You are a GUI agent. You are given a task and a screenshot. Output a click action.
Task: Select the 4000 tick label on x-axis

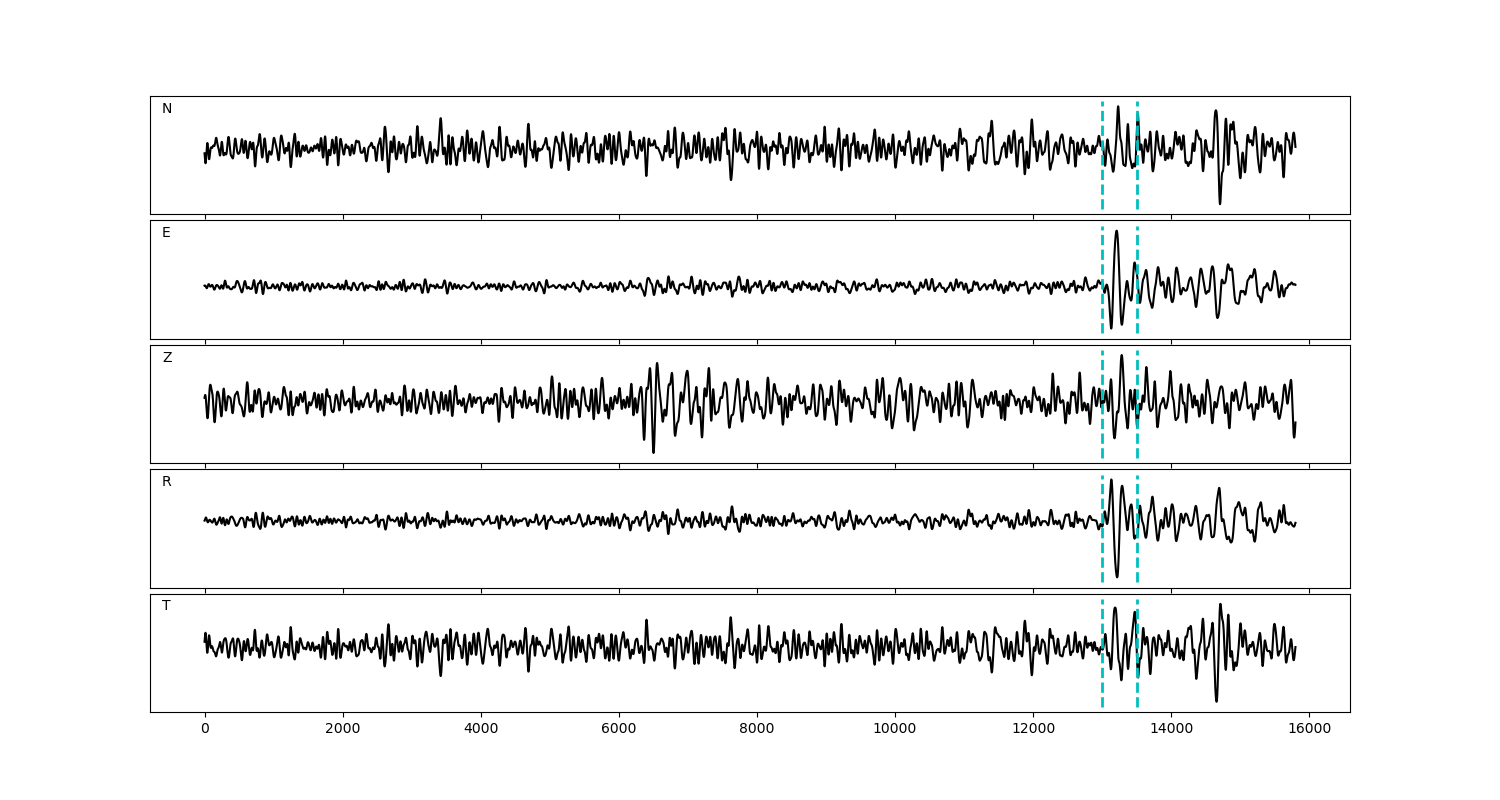(x=481, y=729)
